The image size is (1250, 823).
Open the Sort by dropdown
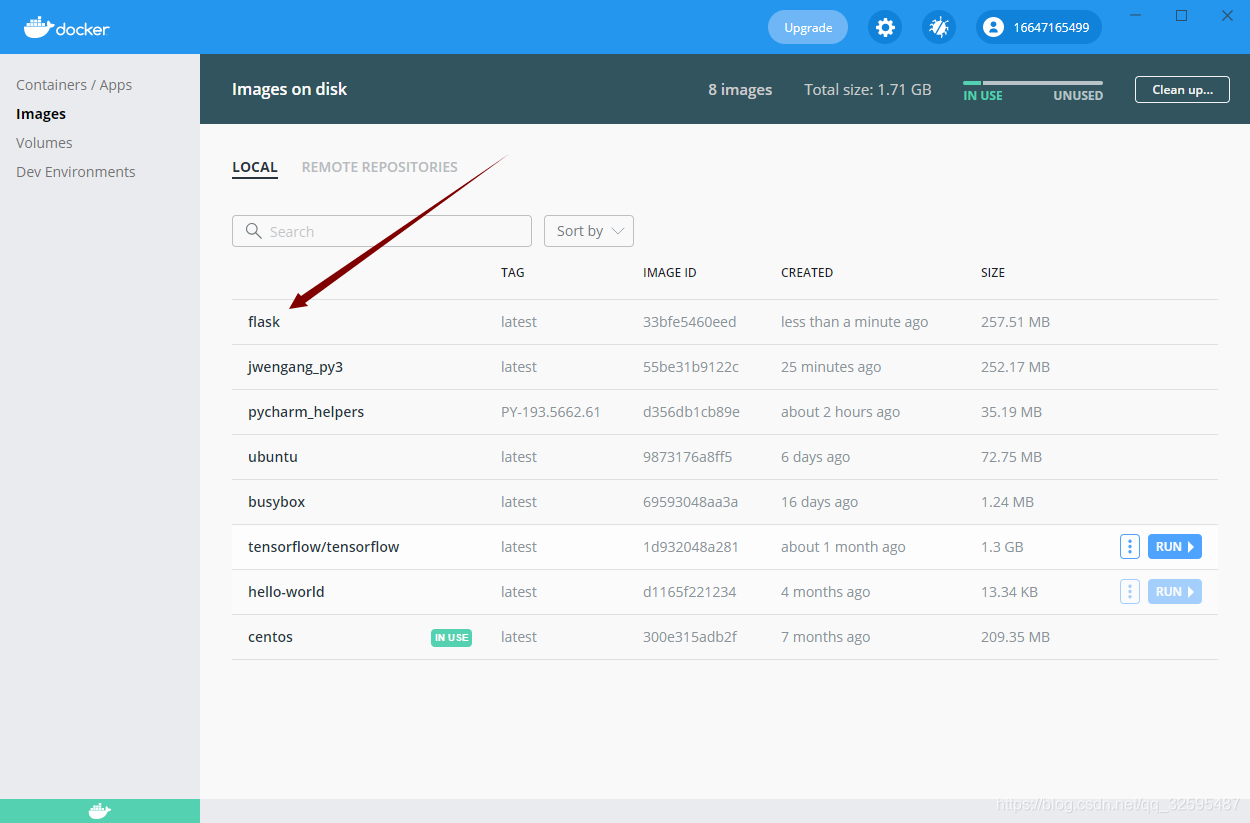(589, 231)
